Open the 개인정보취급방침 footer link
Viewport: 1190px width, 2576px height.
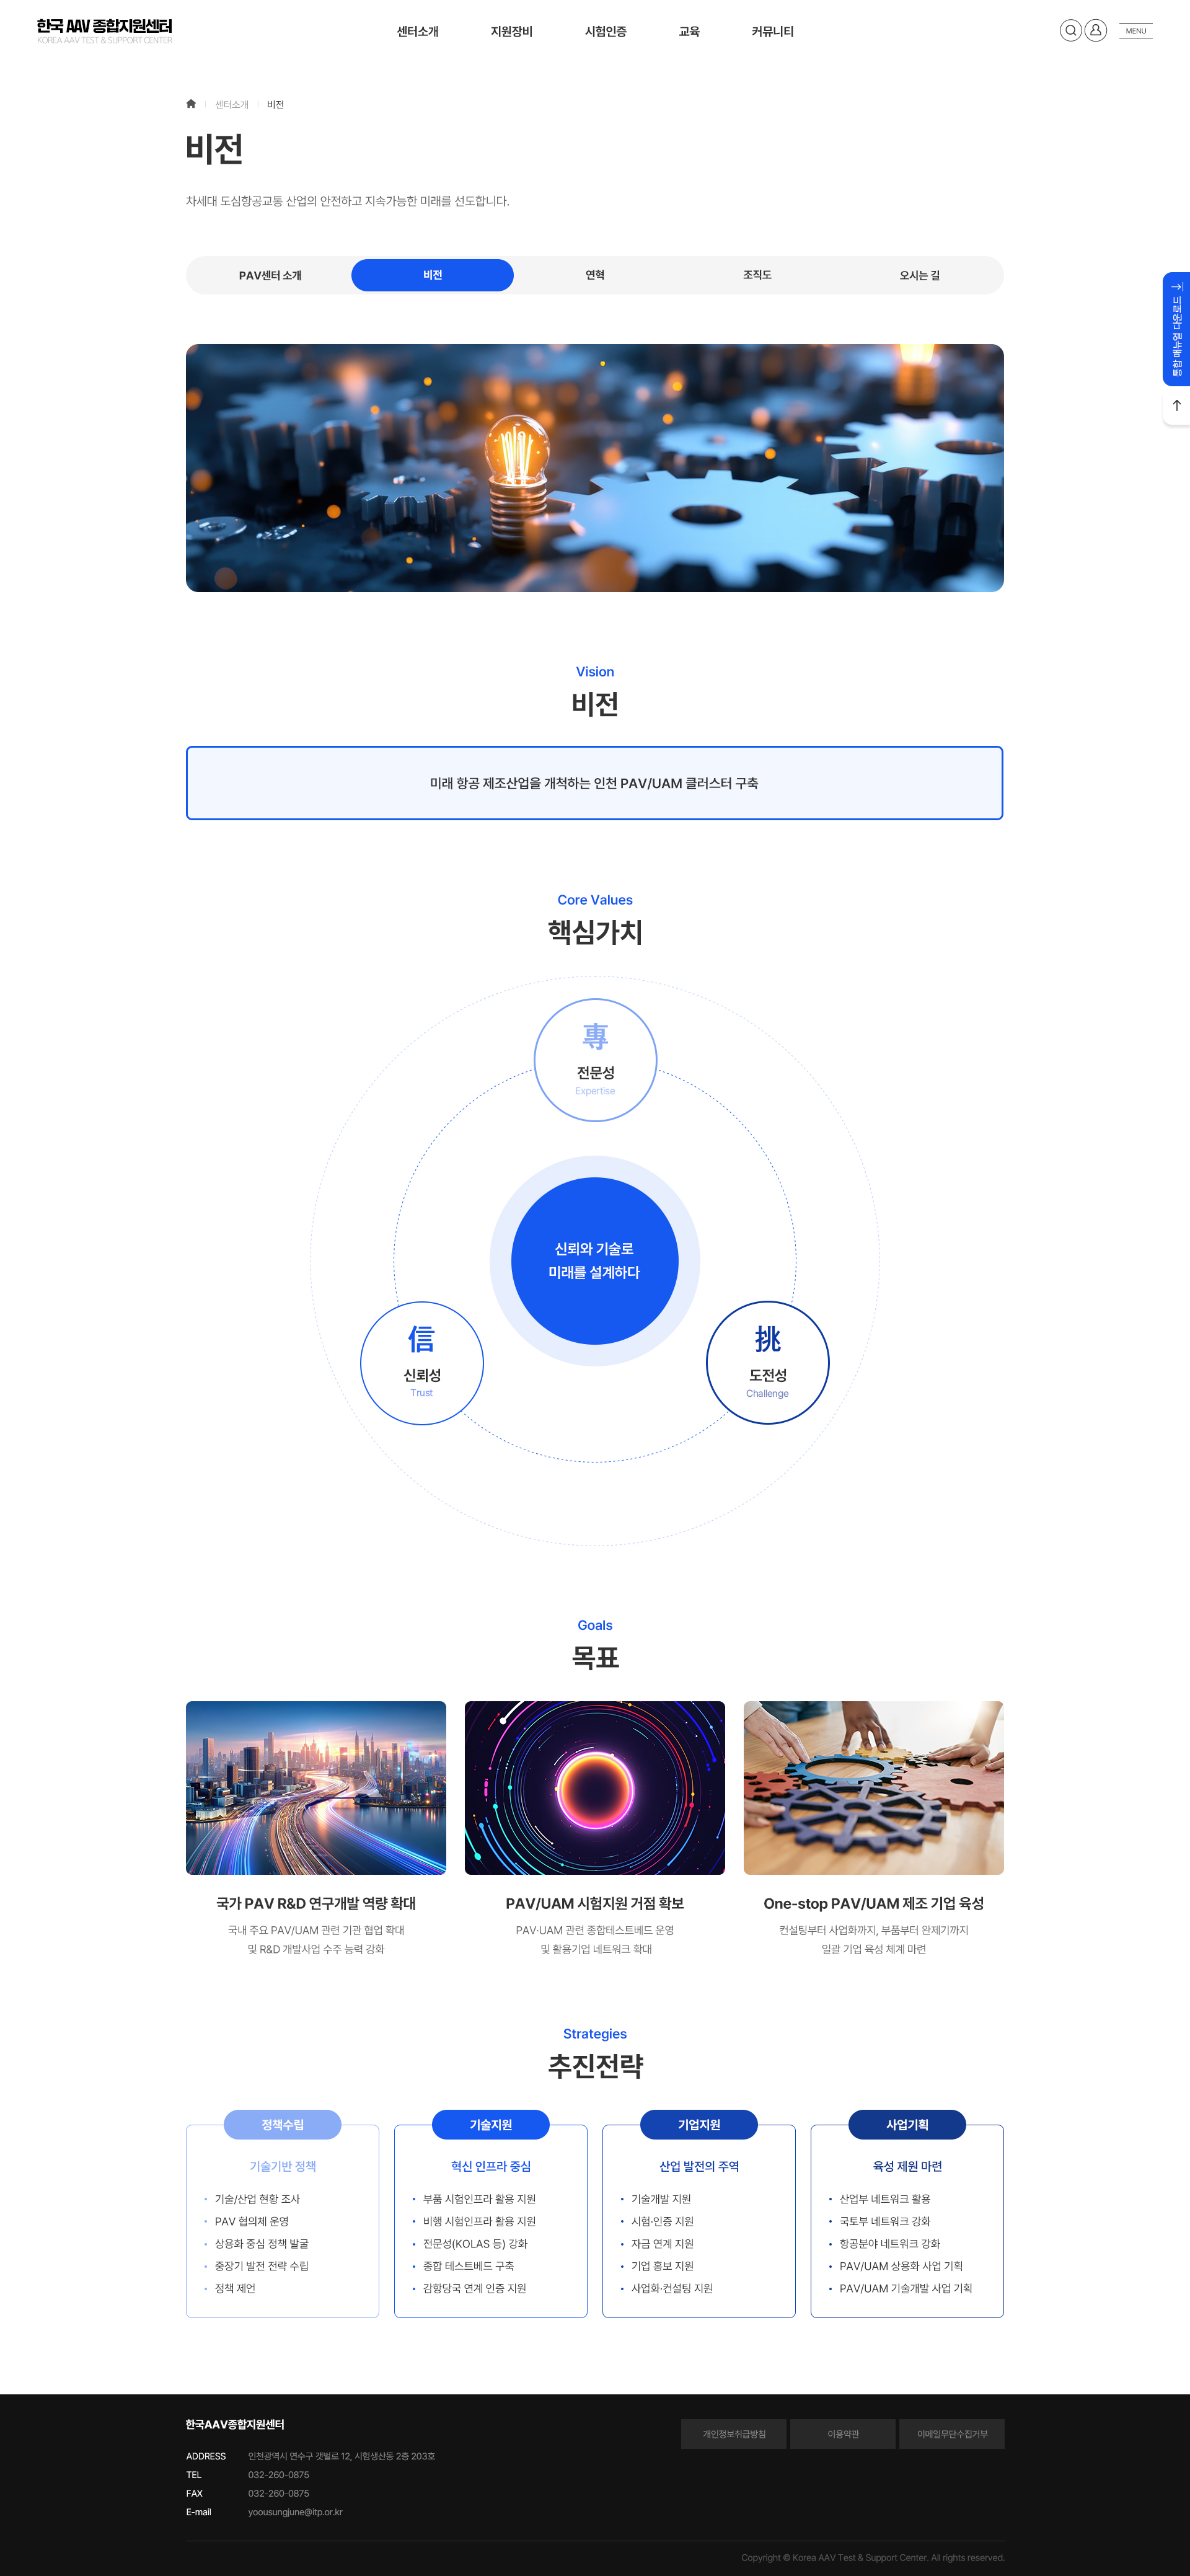click(734, 2434)
